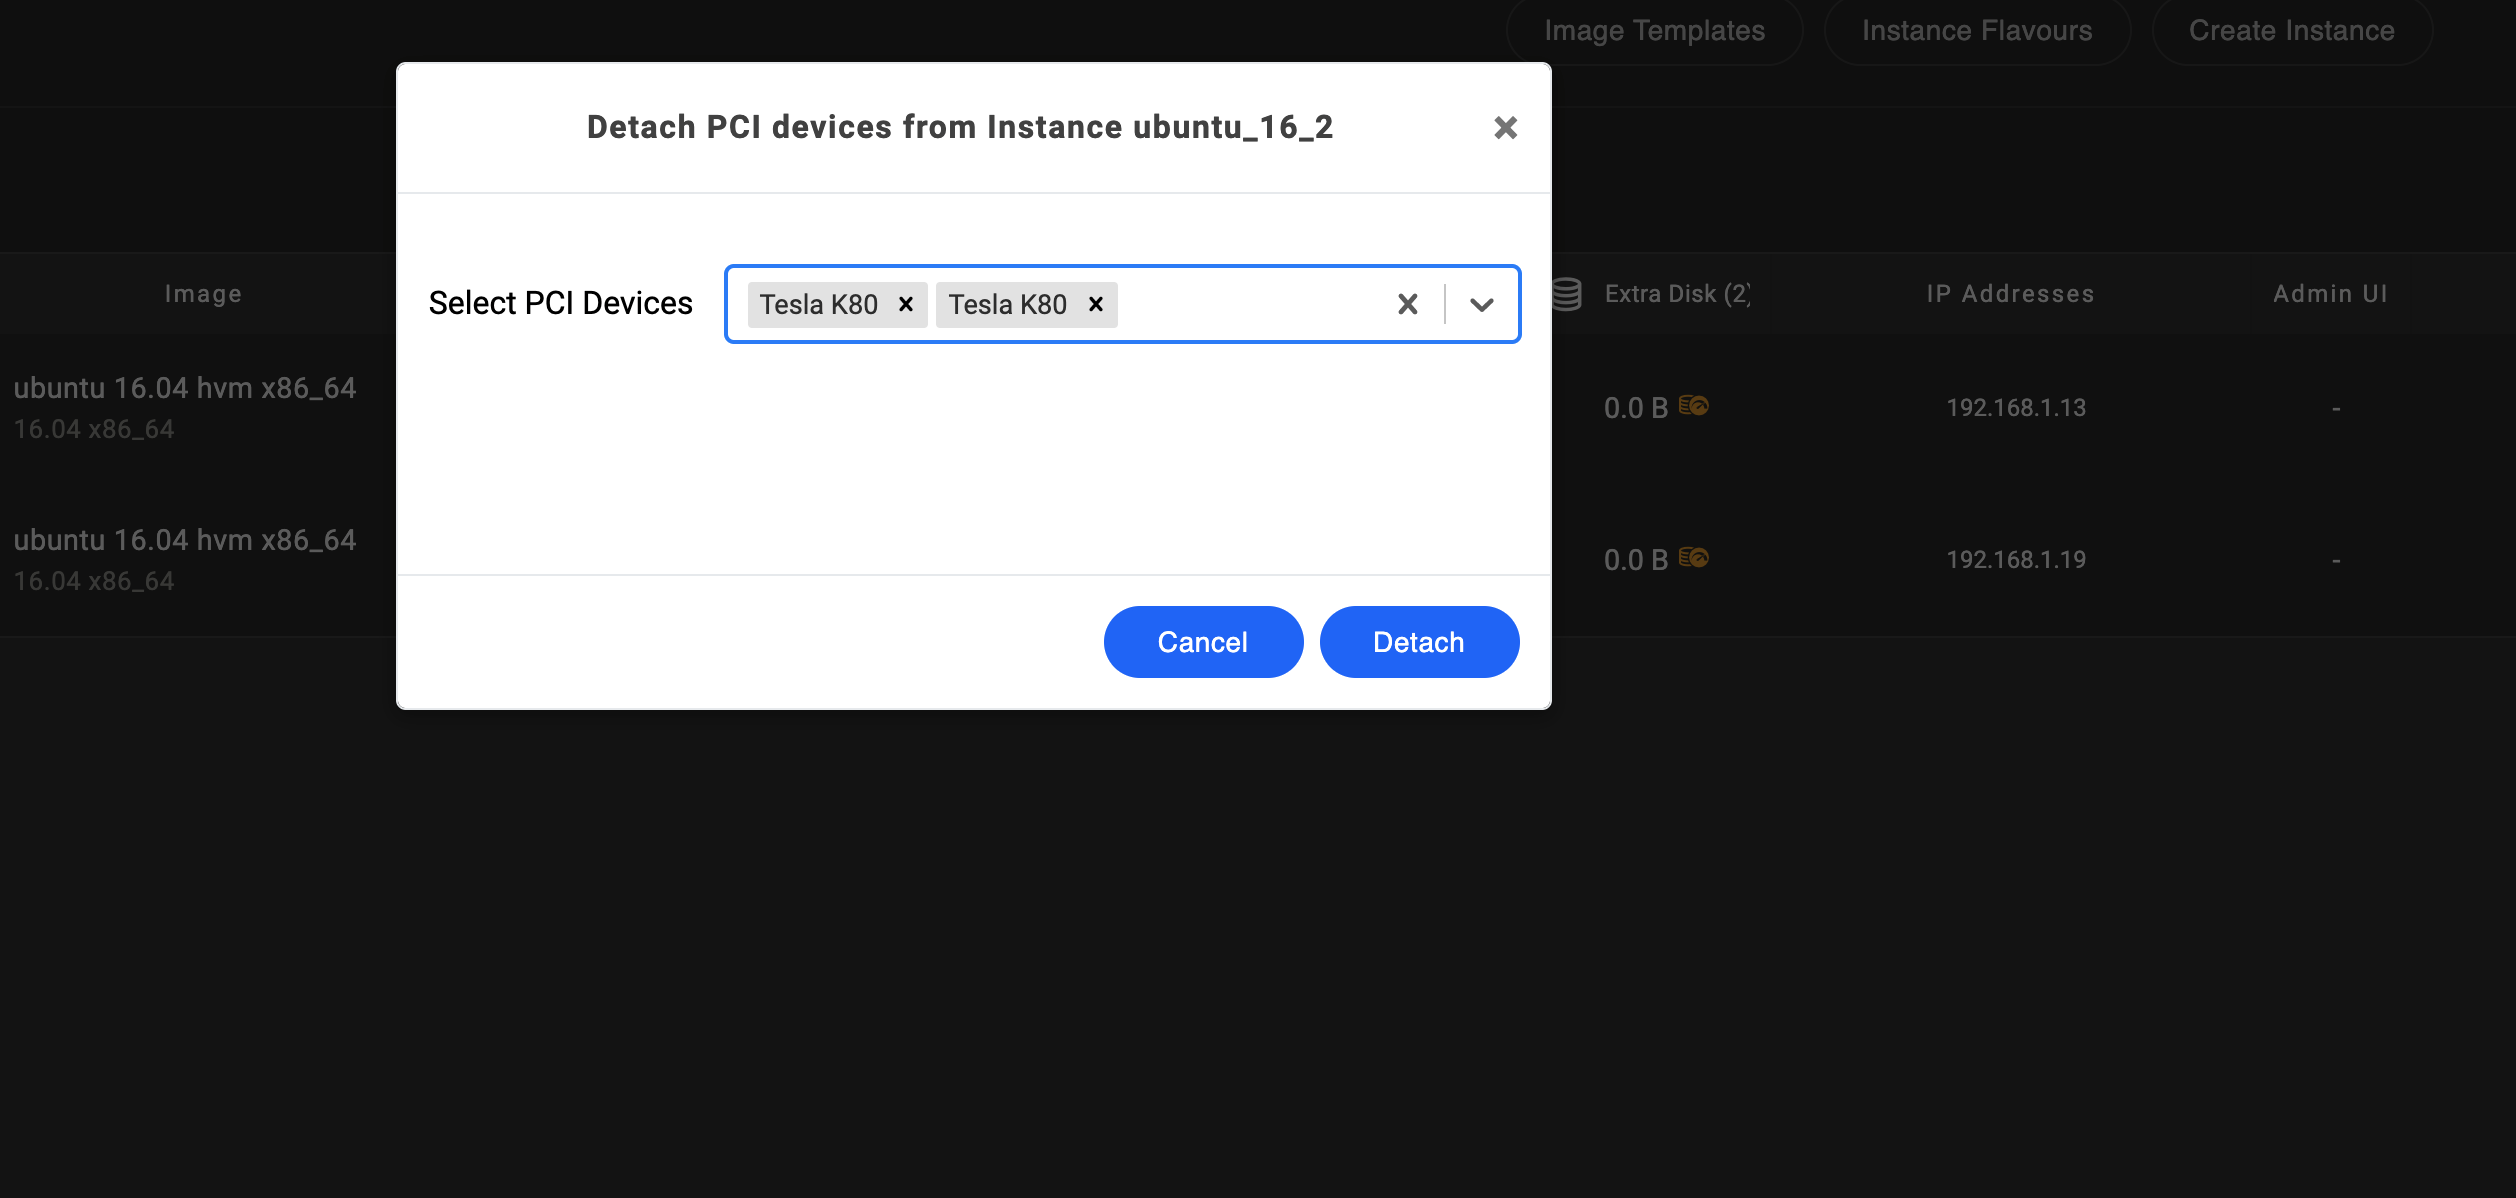
Task: Click the Extra Disk column header
Action: pos(1677,294)
